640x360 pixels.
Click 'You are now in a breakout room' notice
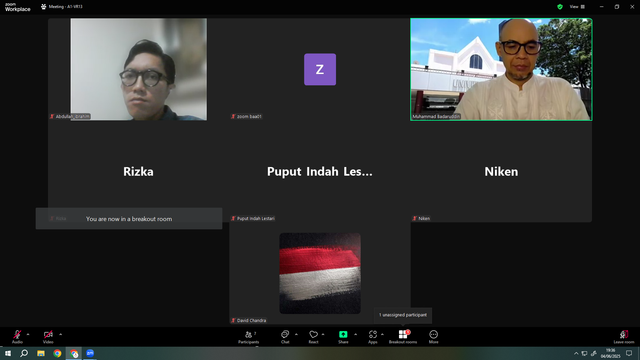tap(129, 219)
